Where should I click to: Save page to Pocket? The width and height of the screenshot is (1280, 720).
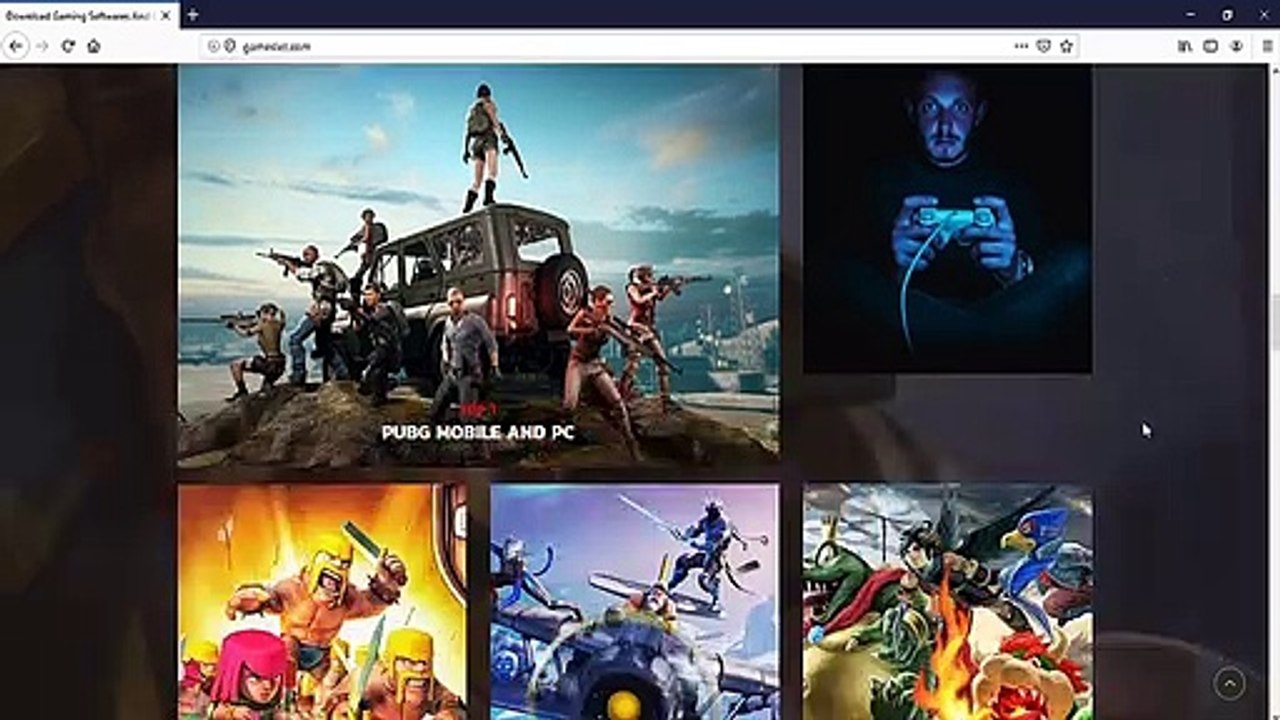click(1043, 46)
